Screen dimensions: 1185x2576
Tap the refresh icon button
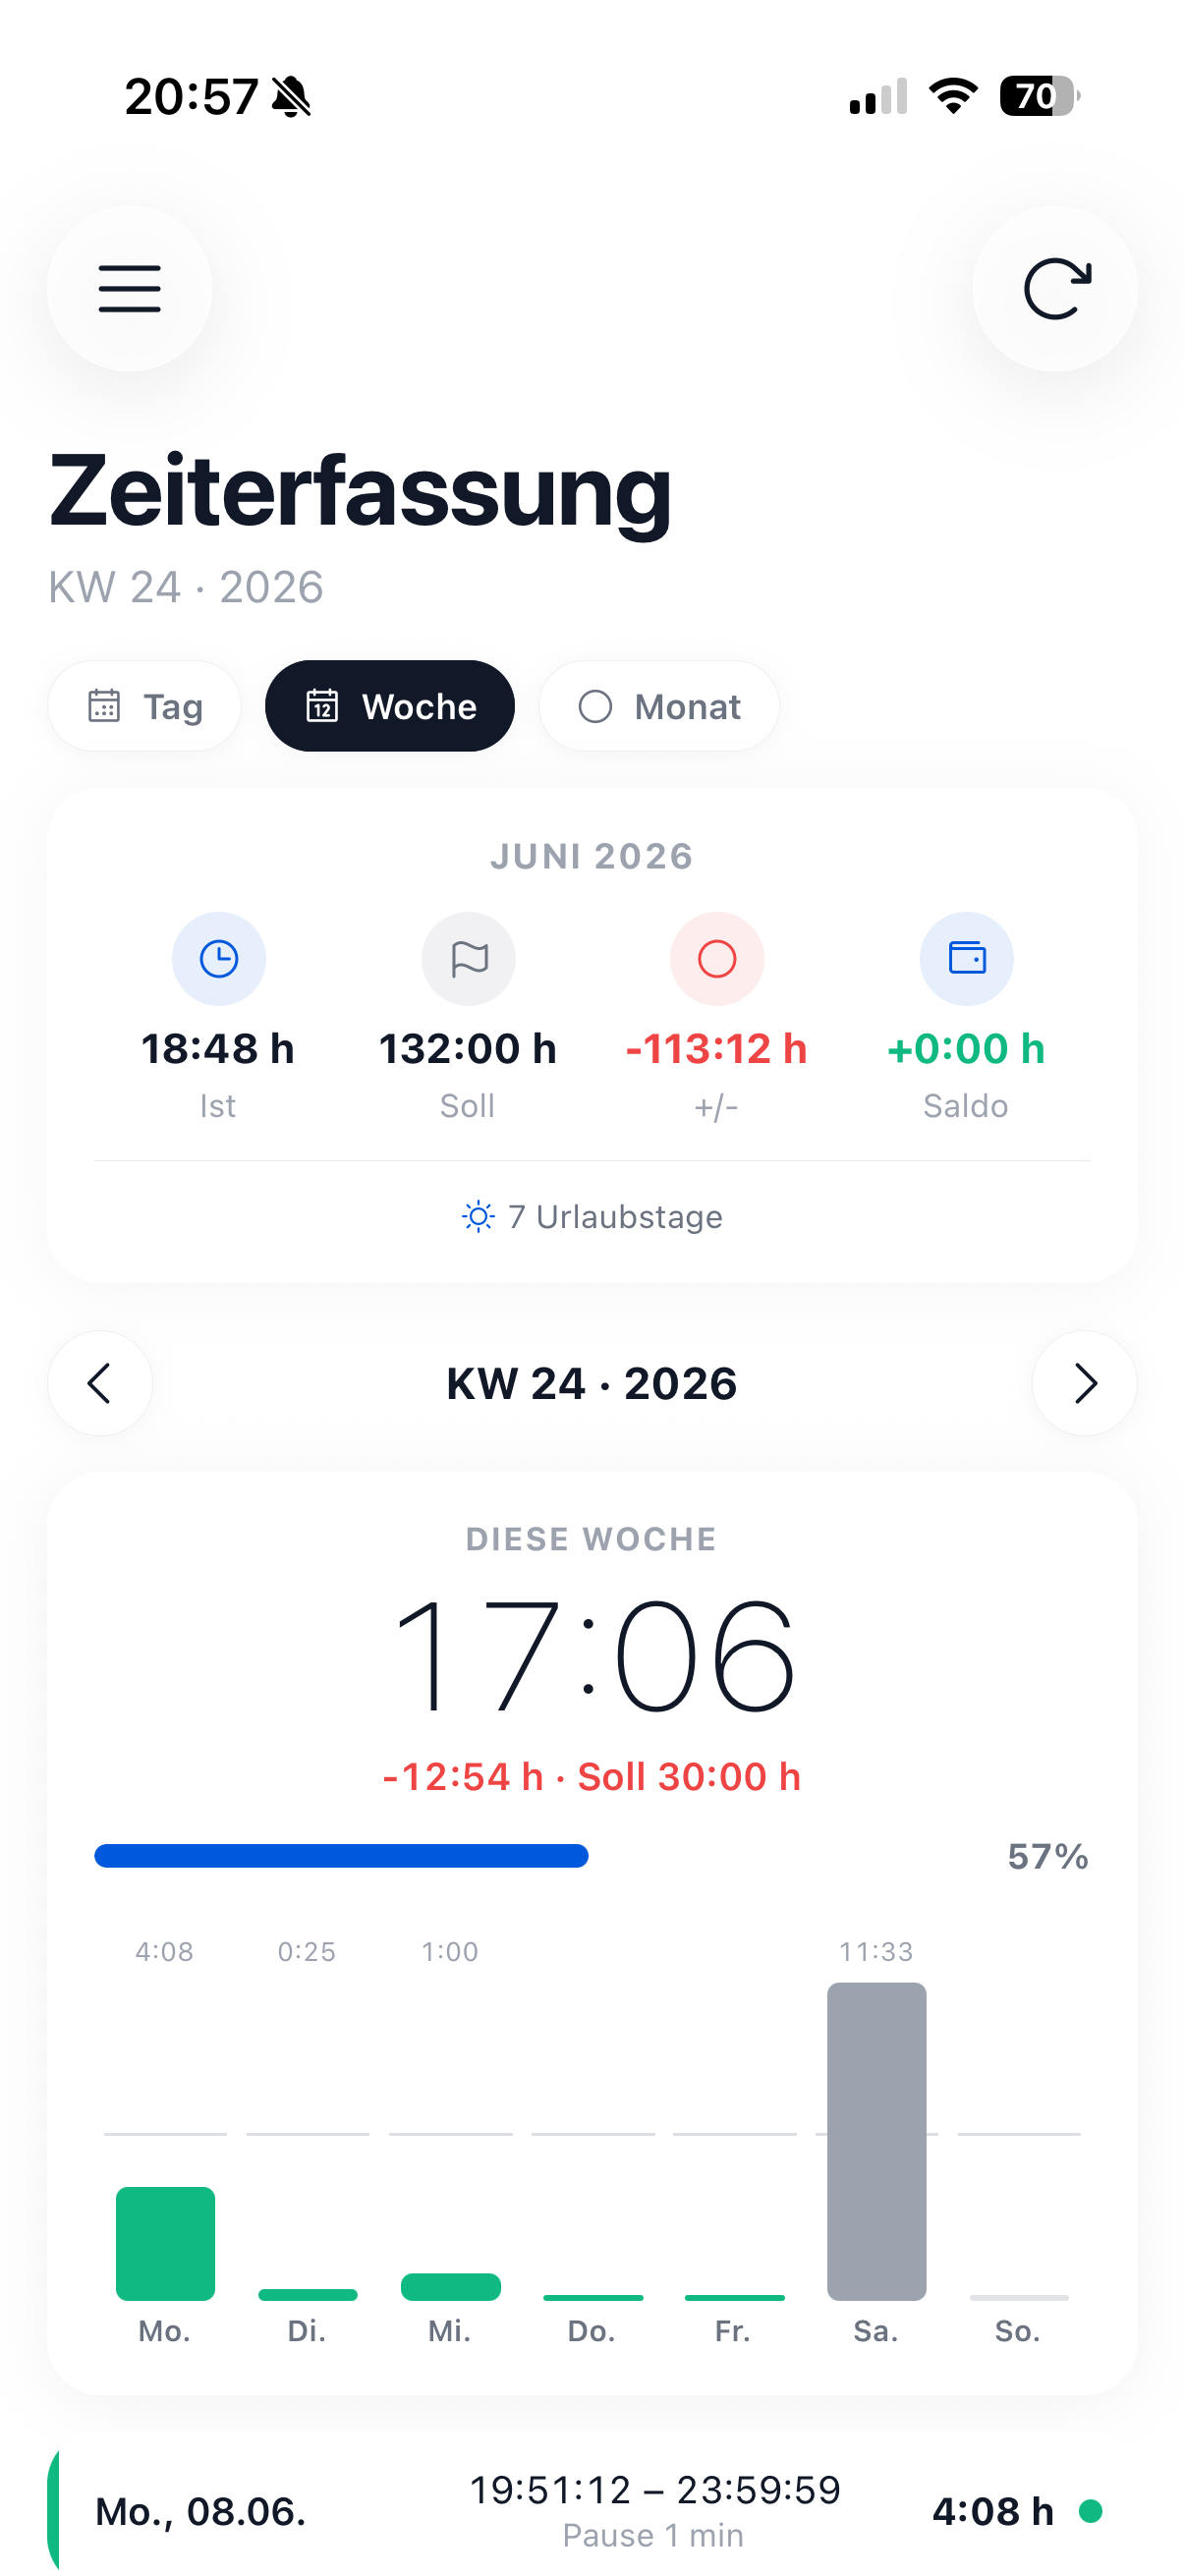pos(1055,289)
